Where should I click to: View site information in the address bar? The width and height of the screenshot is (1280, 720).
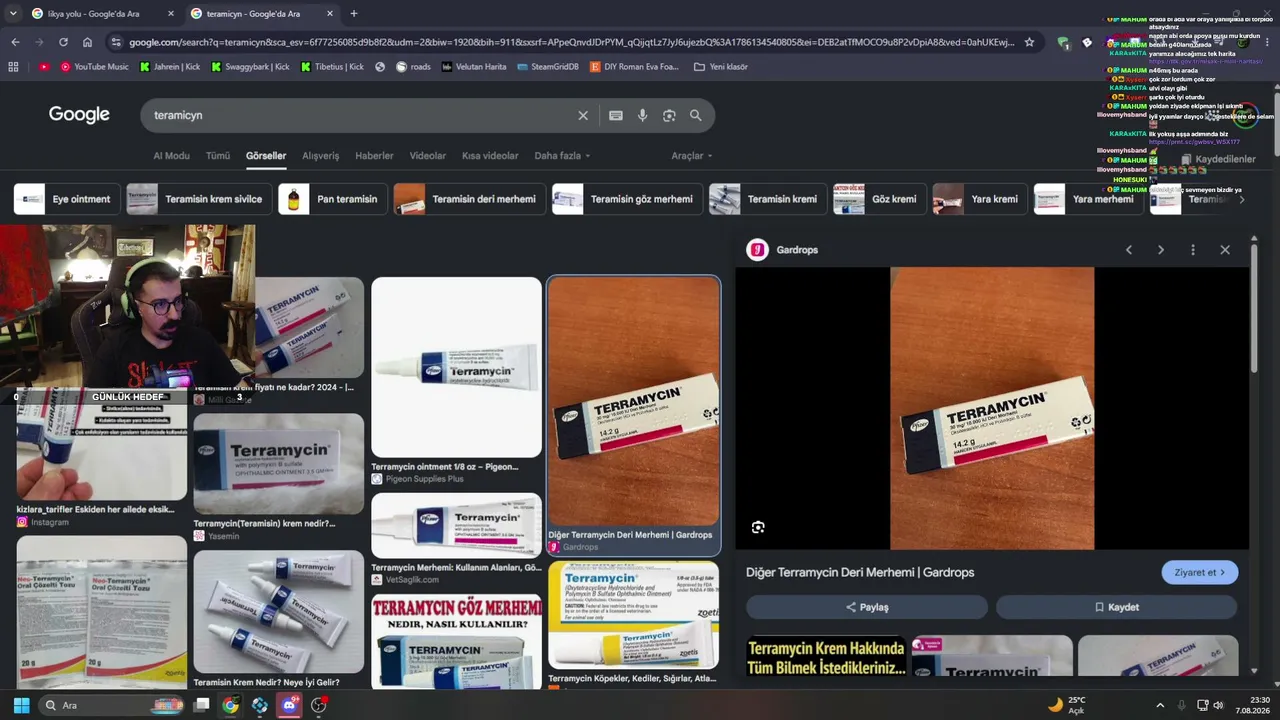(x=117, y=42)
